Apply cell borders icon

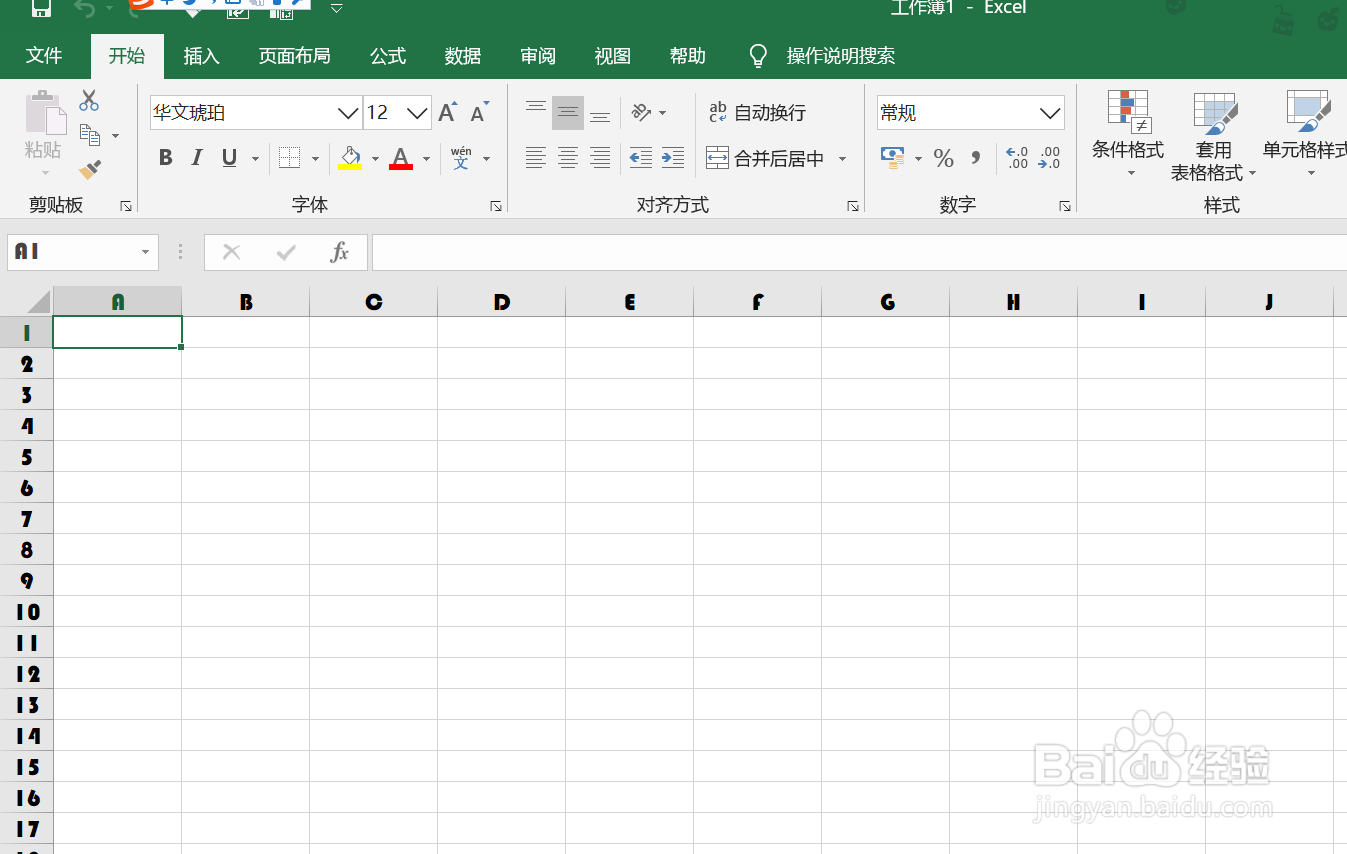point(289,158)
